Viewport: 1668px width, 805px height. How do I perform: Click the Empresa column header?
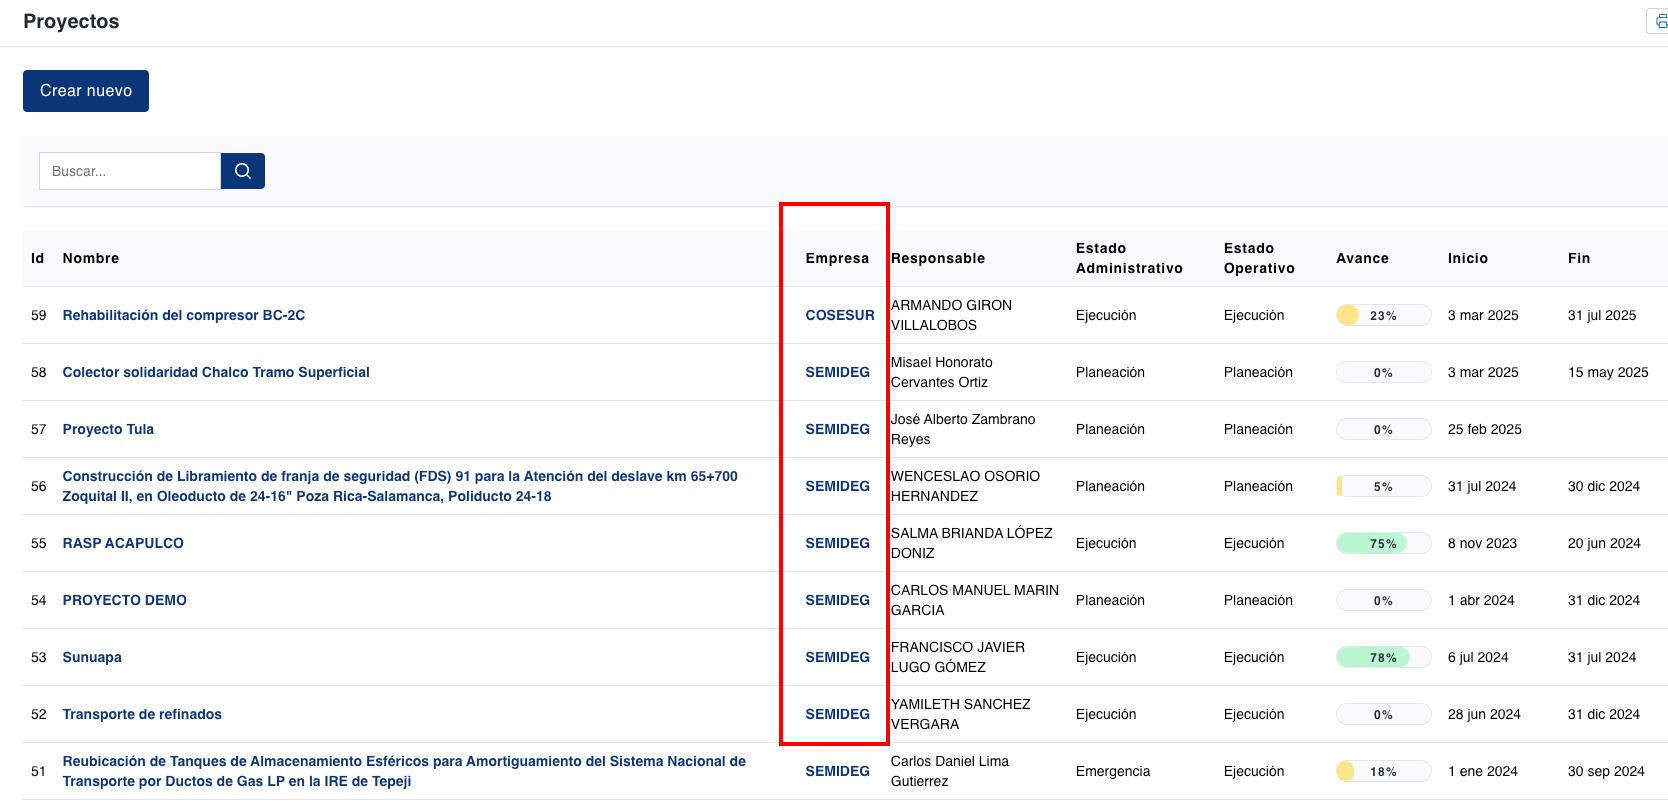pyautogui.click(x=837, y=258)
